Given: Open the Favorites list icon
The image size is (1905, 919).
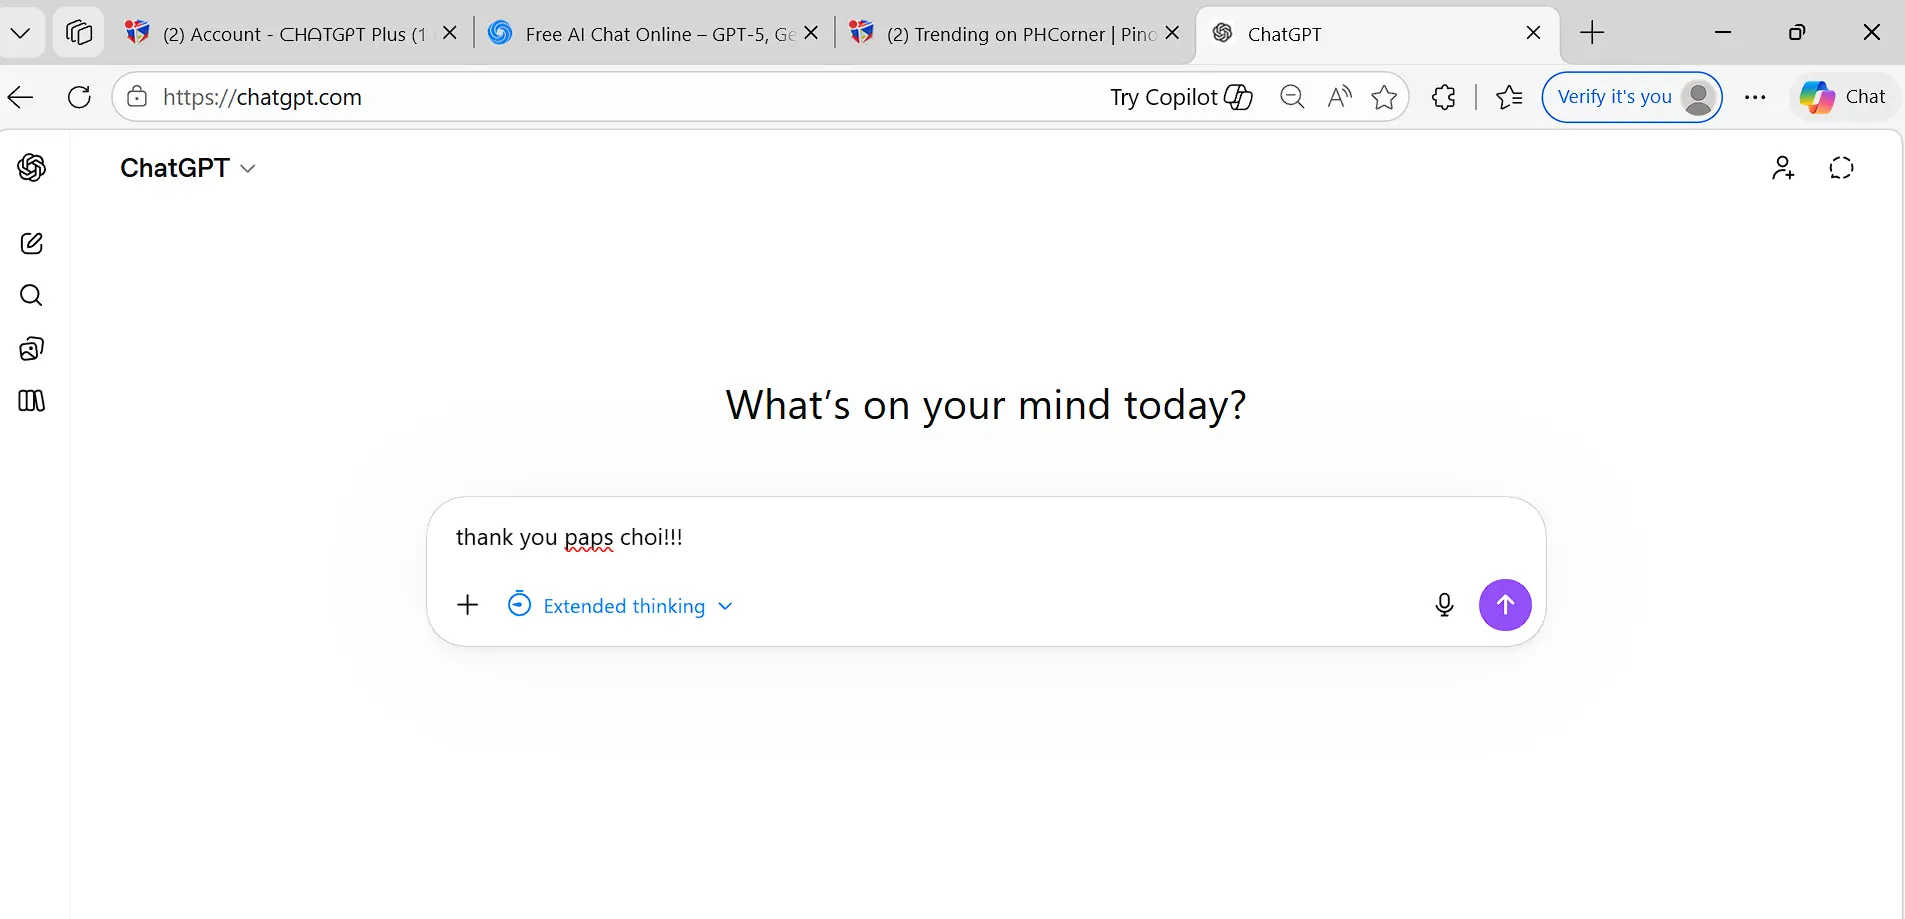Looking at the screenshot, I should [1509, 97].
